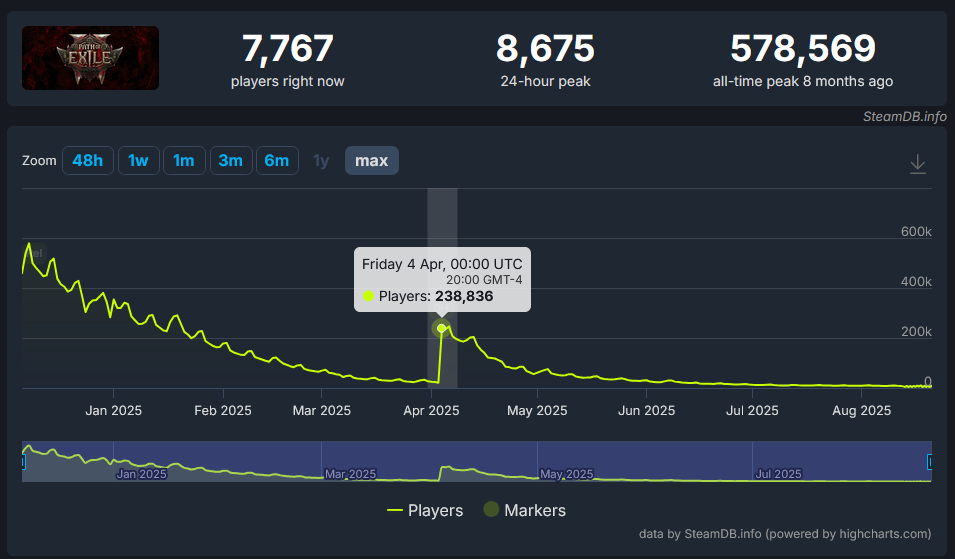The height and width of the screenshot is (559, 955).
Task: Click the 'Friday 4 Apr, 00:00 UTC' tooltip header
Action: 442,264
